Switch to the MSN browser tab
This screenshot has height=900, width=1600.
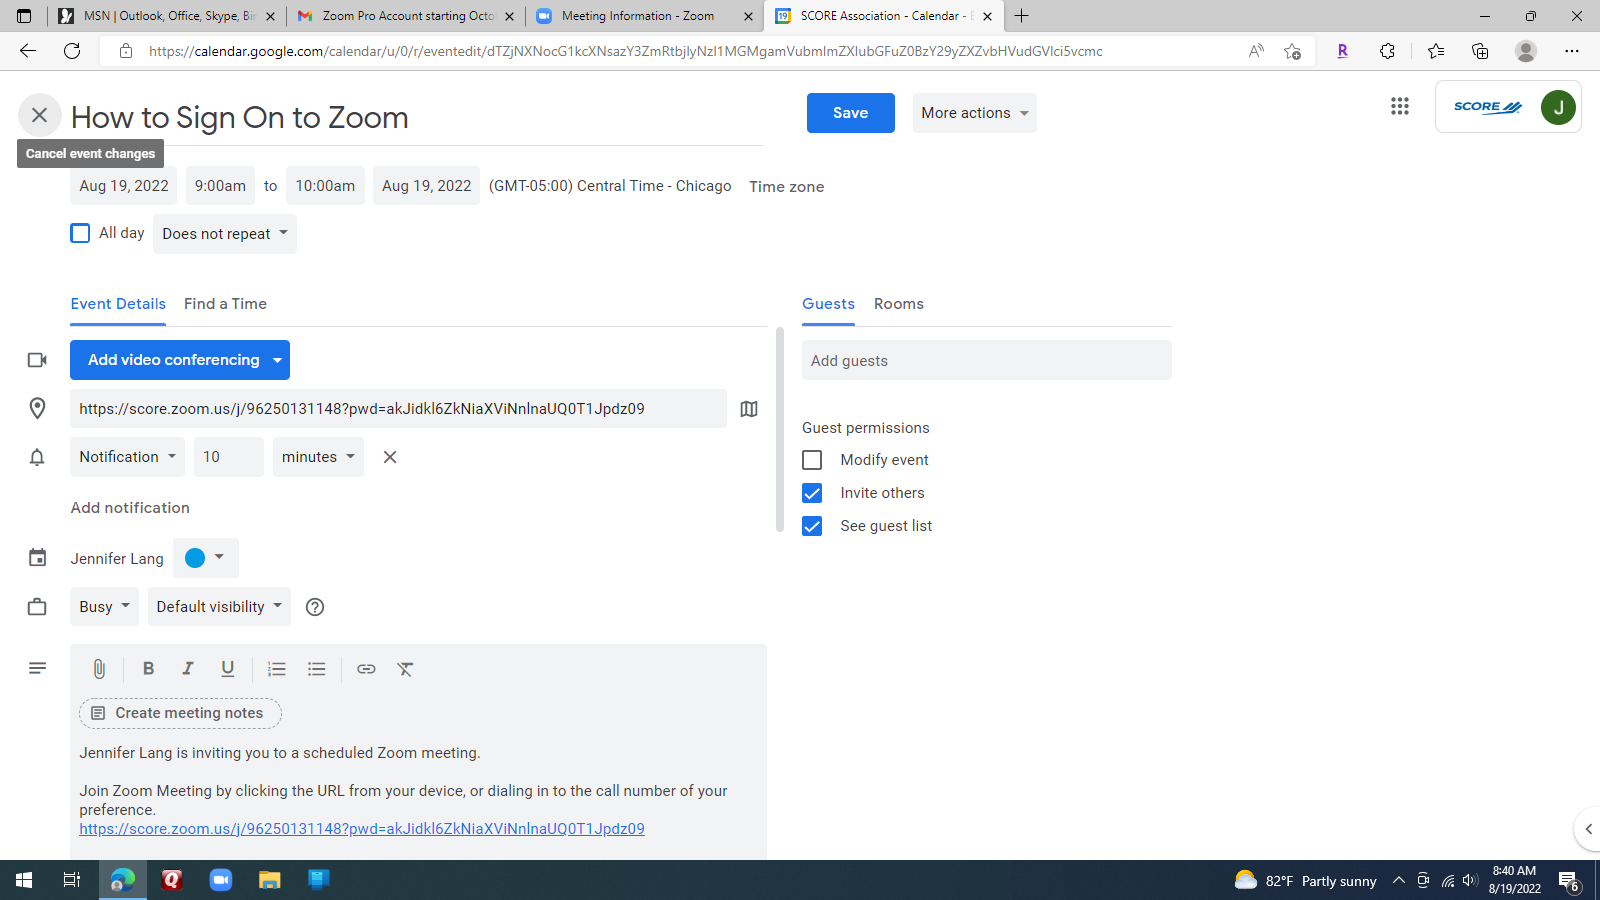pyautogui.click(x=168, y=16)
